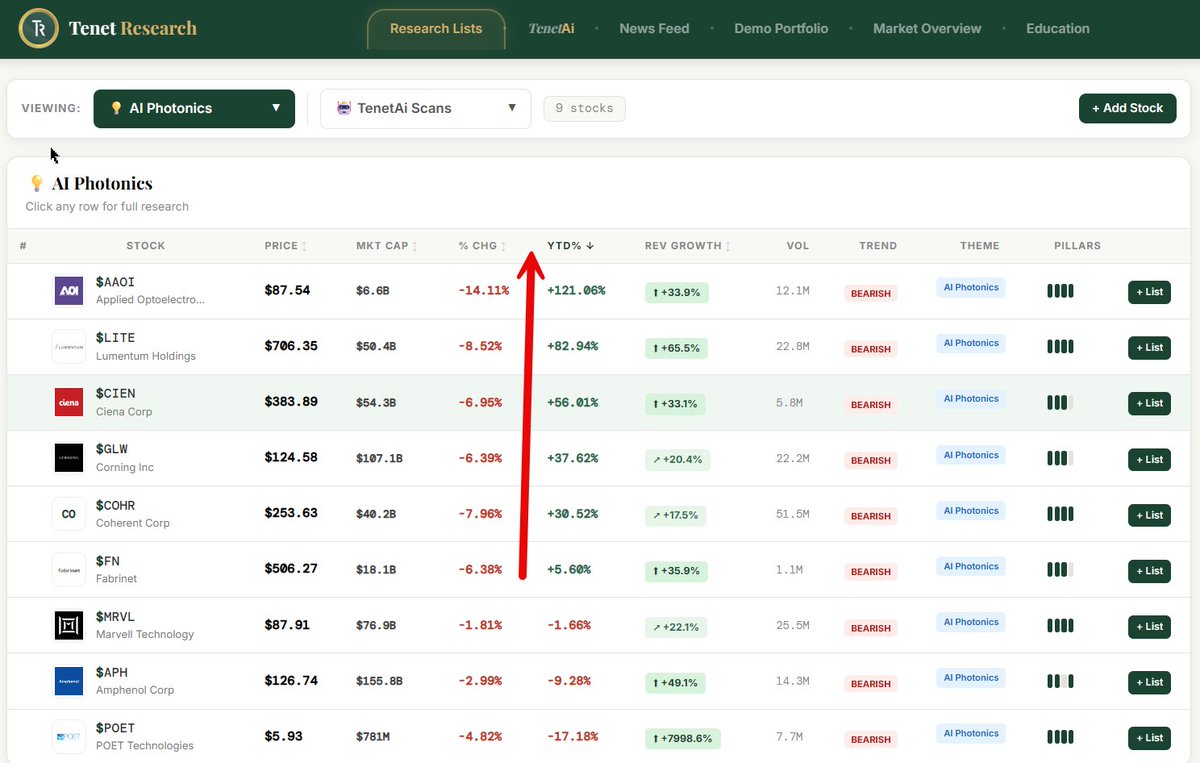Click the pillars bars icon for POET

tap(1060, 737)
